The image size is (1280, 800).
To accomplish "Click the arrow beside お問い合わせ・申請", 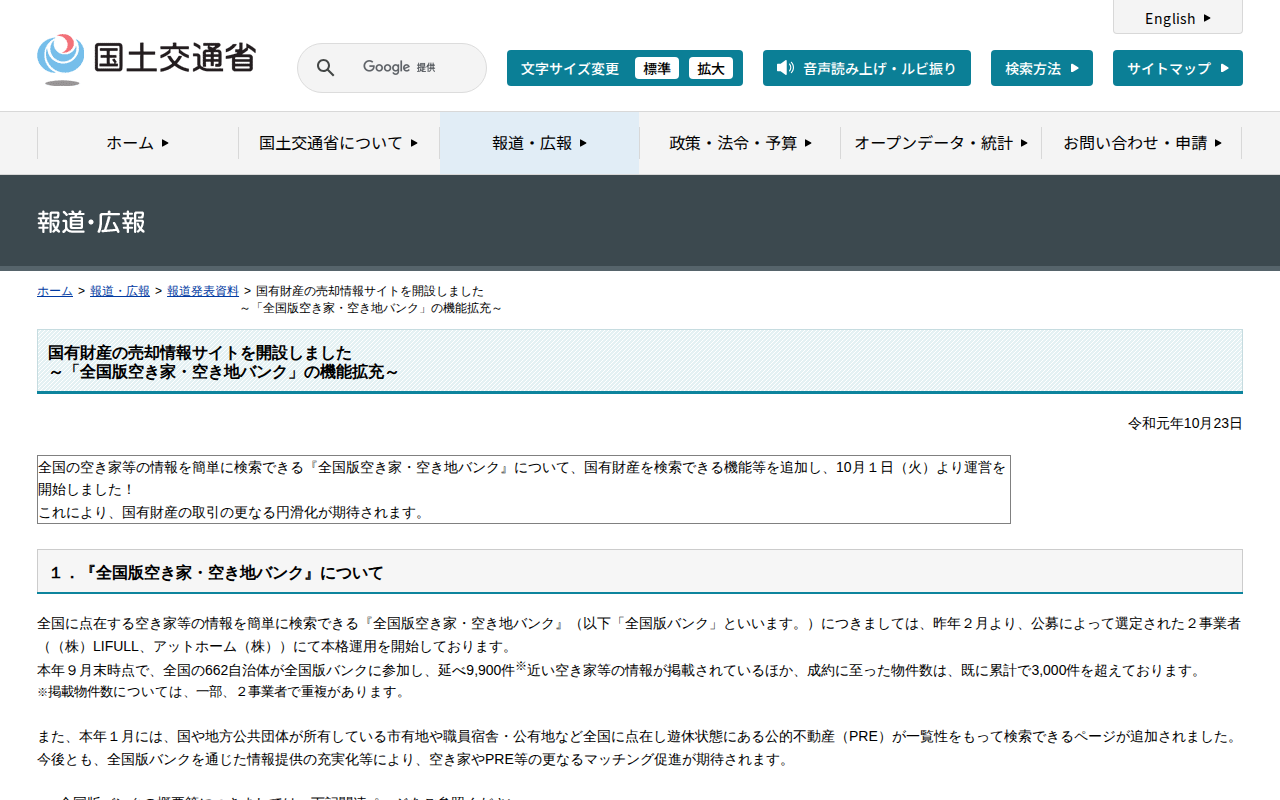I will coord(1218,143).
